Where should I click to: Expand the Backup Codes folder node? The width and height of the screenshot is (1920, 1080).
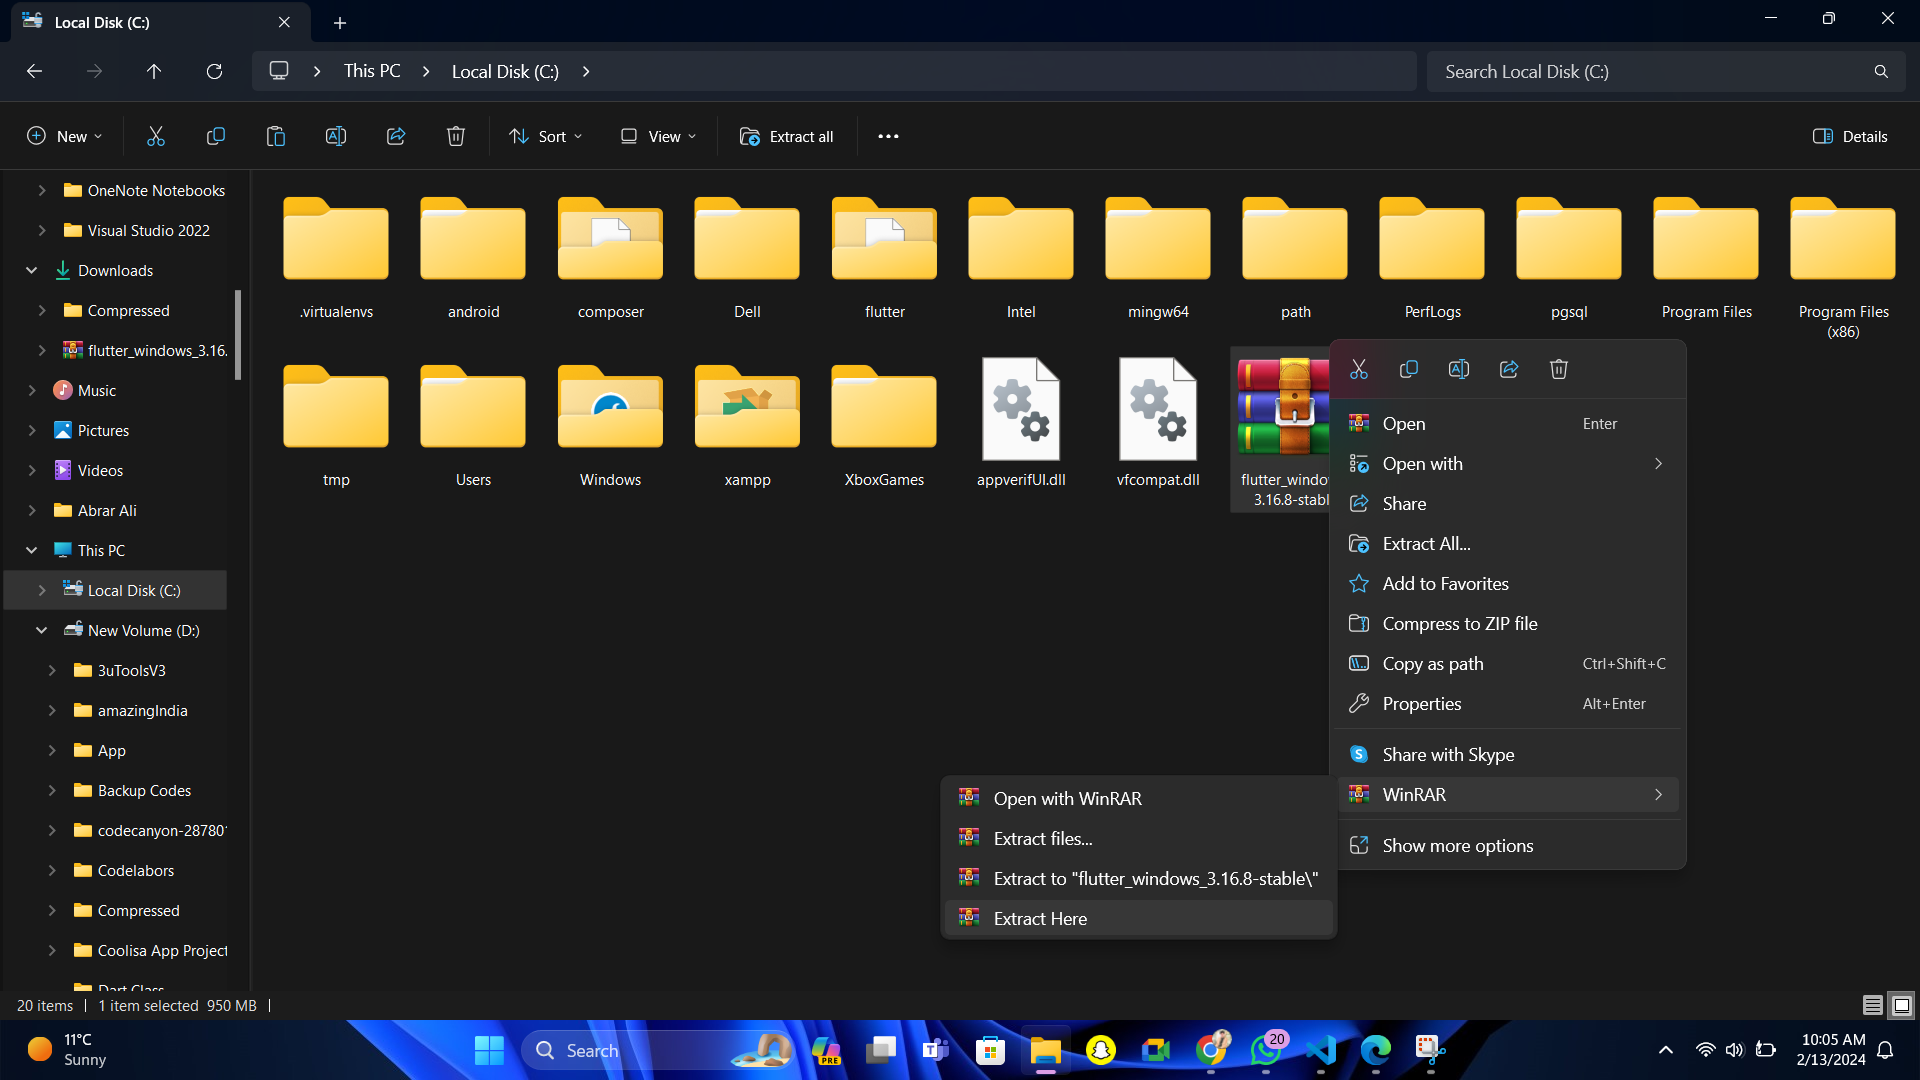point(52,790)
